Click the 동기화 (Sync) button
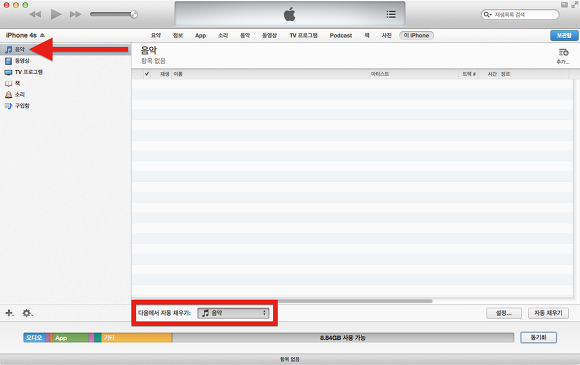This screenshot has width=580, height=365. (538, 337)
